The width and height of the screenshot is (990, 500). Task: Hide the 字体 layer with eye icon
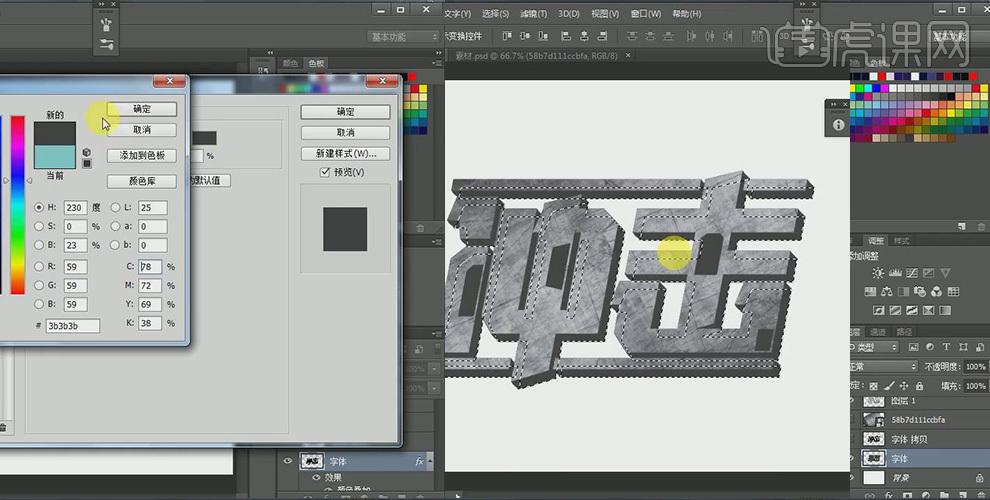point(289,462)
